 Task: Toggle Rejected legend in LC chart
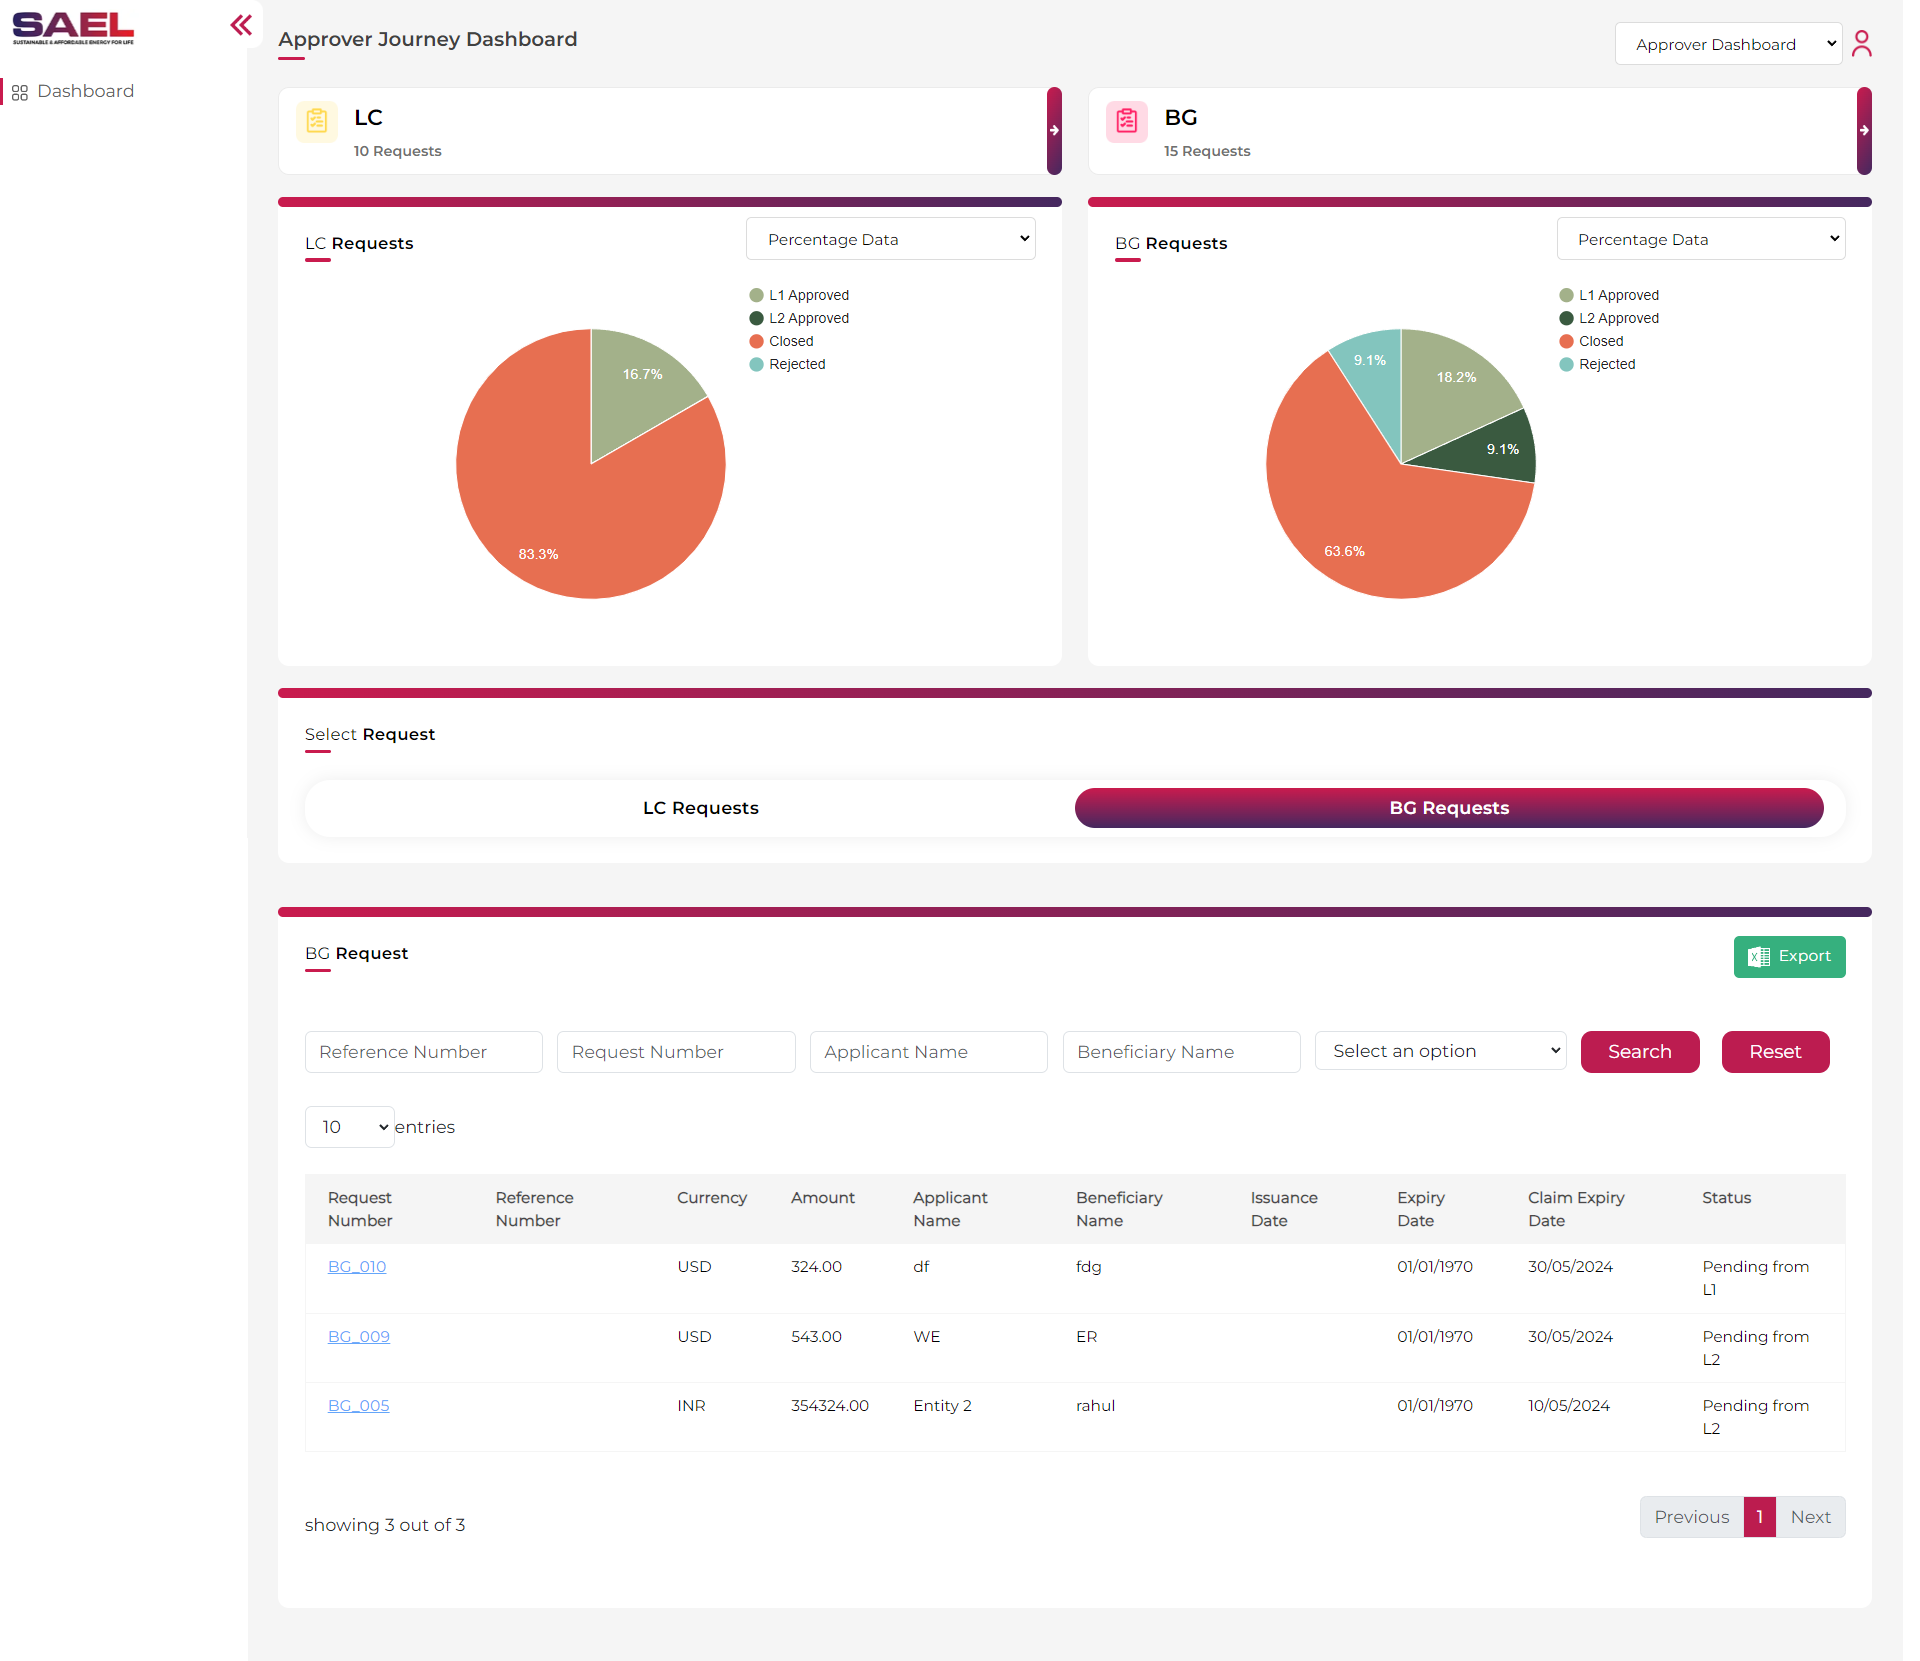pos(787,364)
